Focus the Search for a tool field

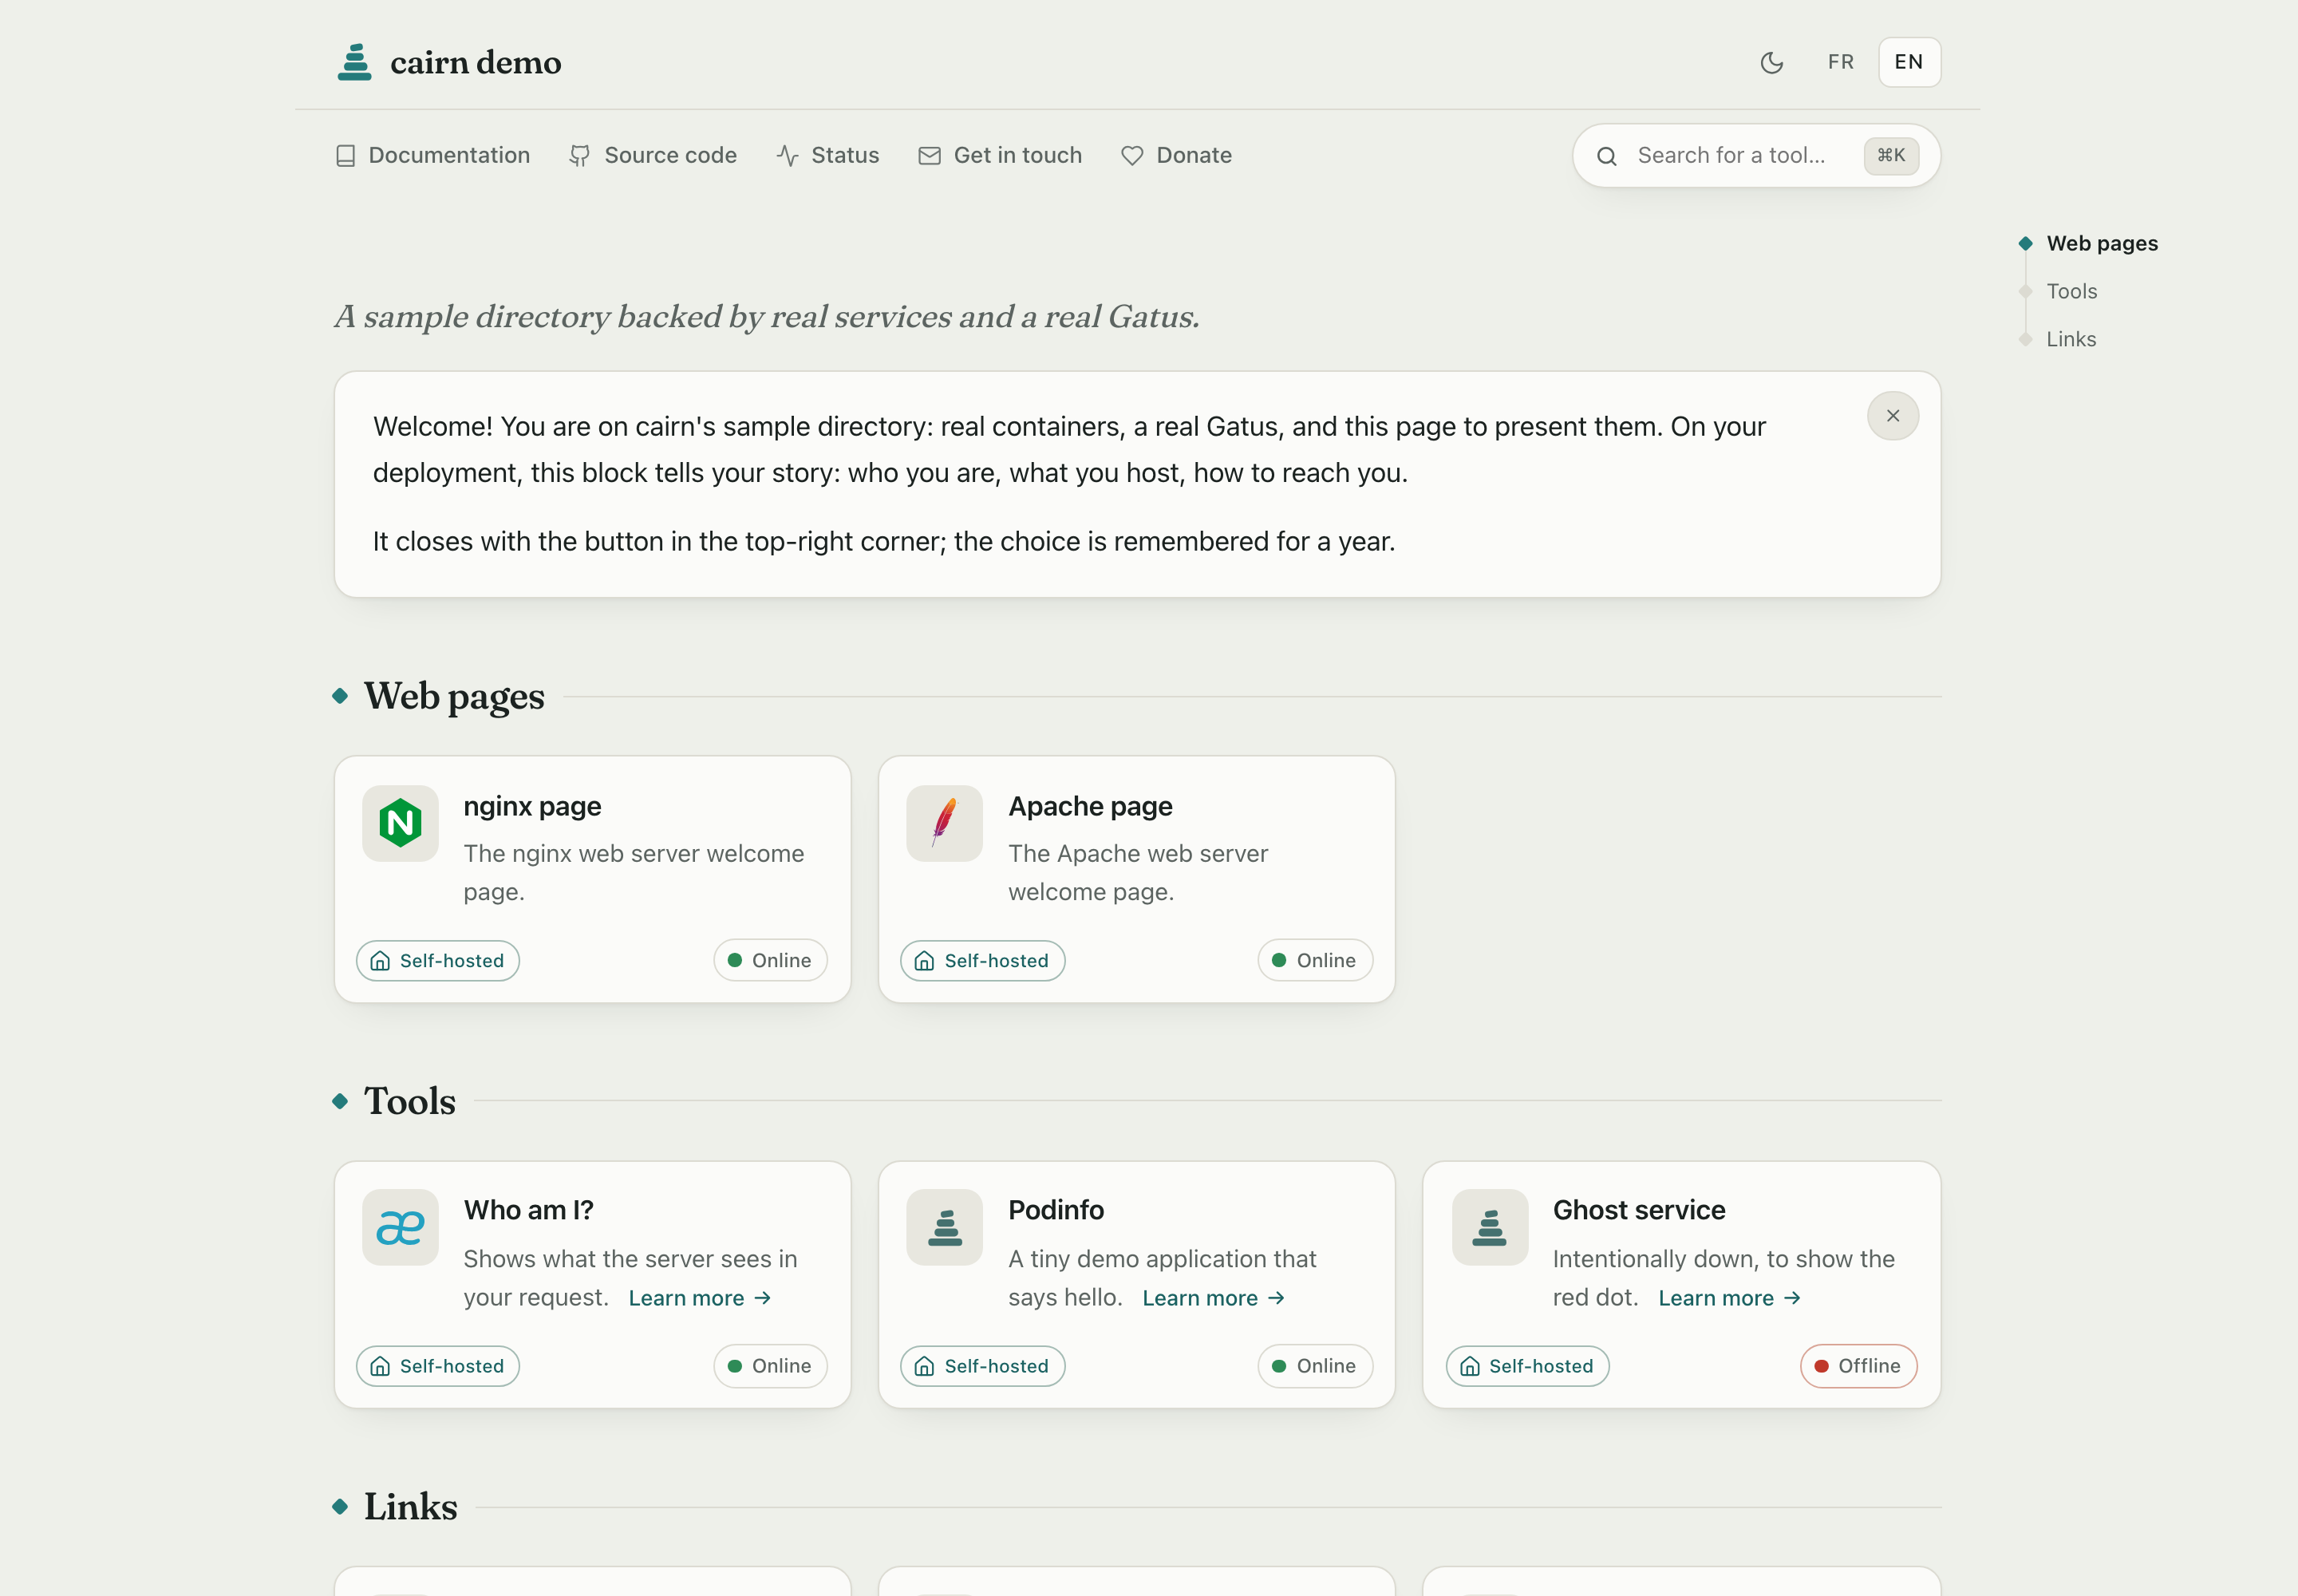click(1756, 155)
